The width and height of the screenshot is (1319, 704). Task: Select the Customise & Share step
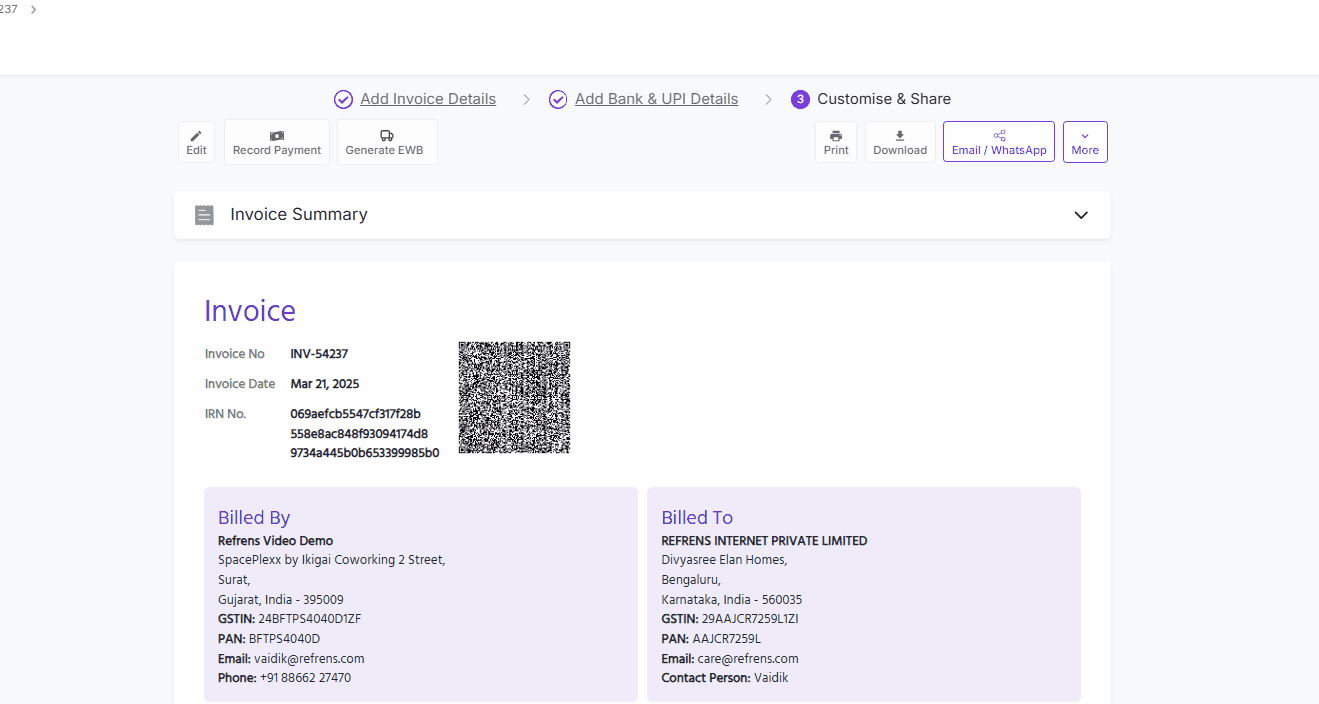click(884, 99)
